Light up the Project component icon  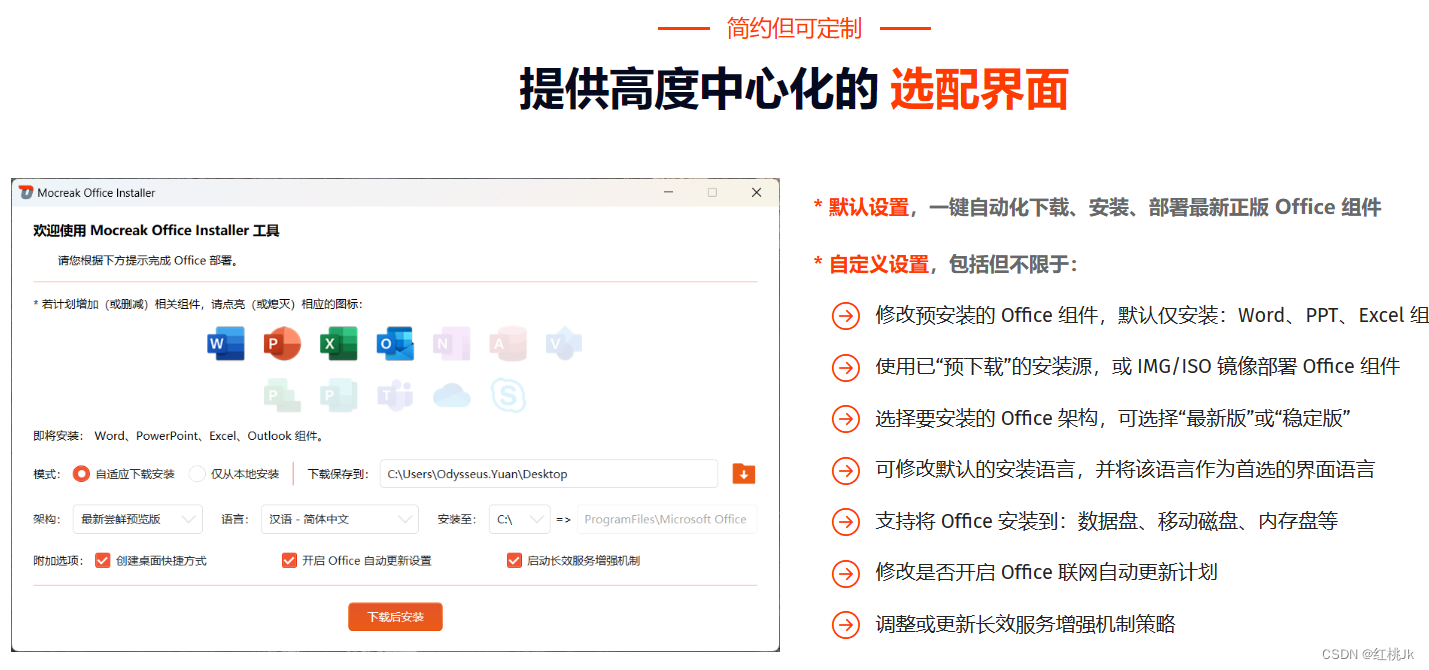[282, 395]
